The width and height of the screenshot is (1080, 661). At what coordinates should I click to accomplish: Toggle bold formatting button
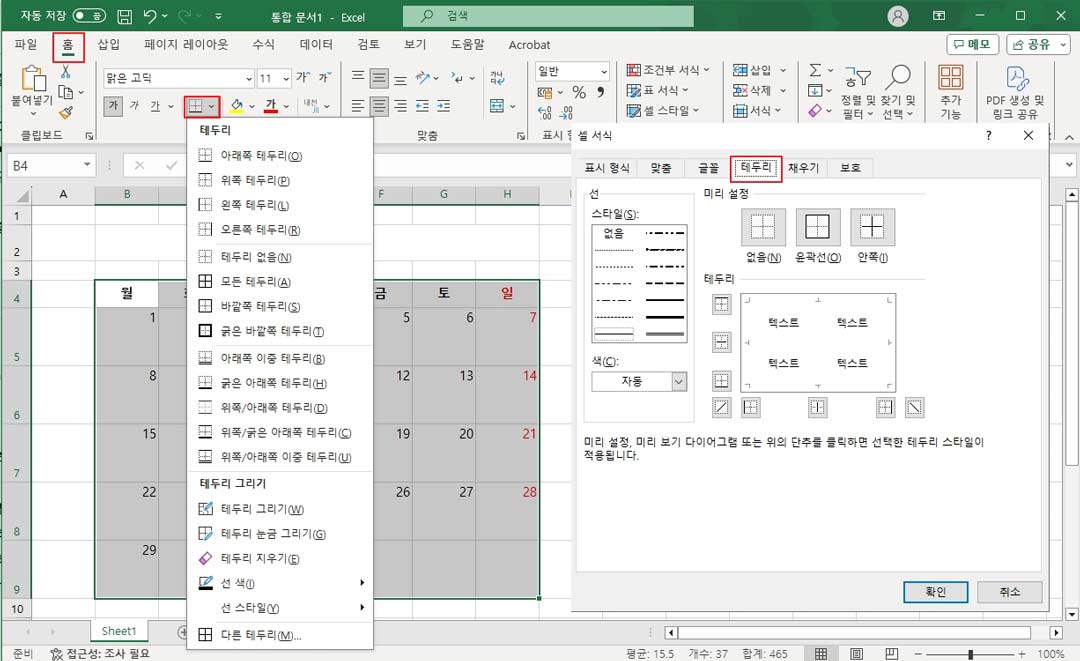click(x=114, y=105)
